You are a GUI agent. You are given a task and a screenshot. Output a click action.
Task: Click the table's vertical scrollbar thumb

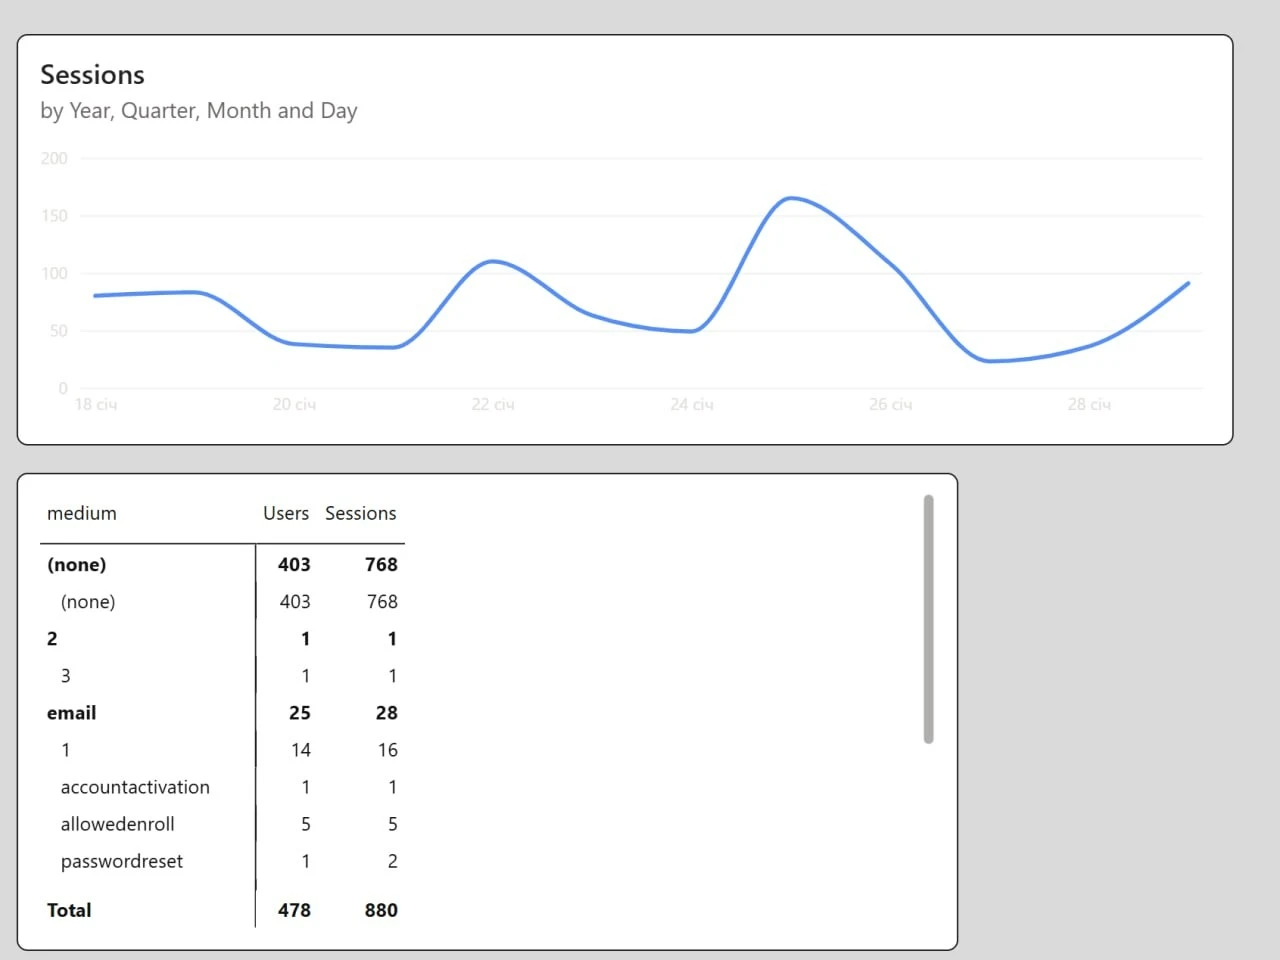coord(928,619)
